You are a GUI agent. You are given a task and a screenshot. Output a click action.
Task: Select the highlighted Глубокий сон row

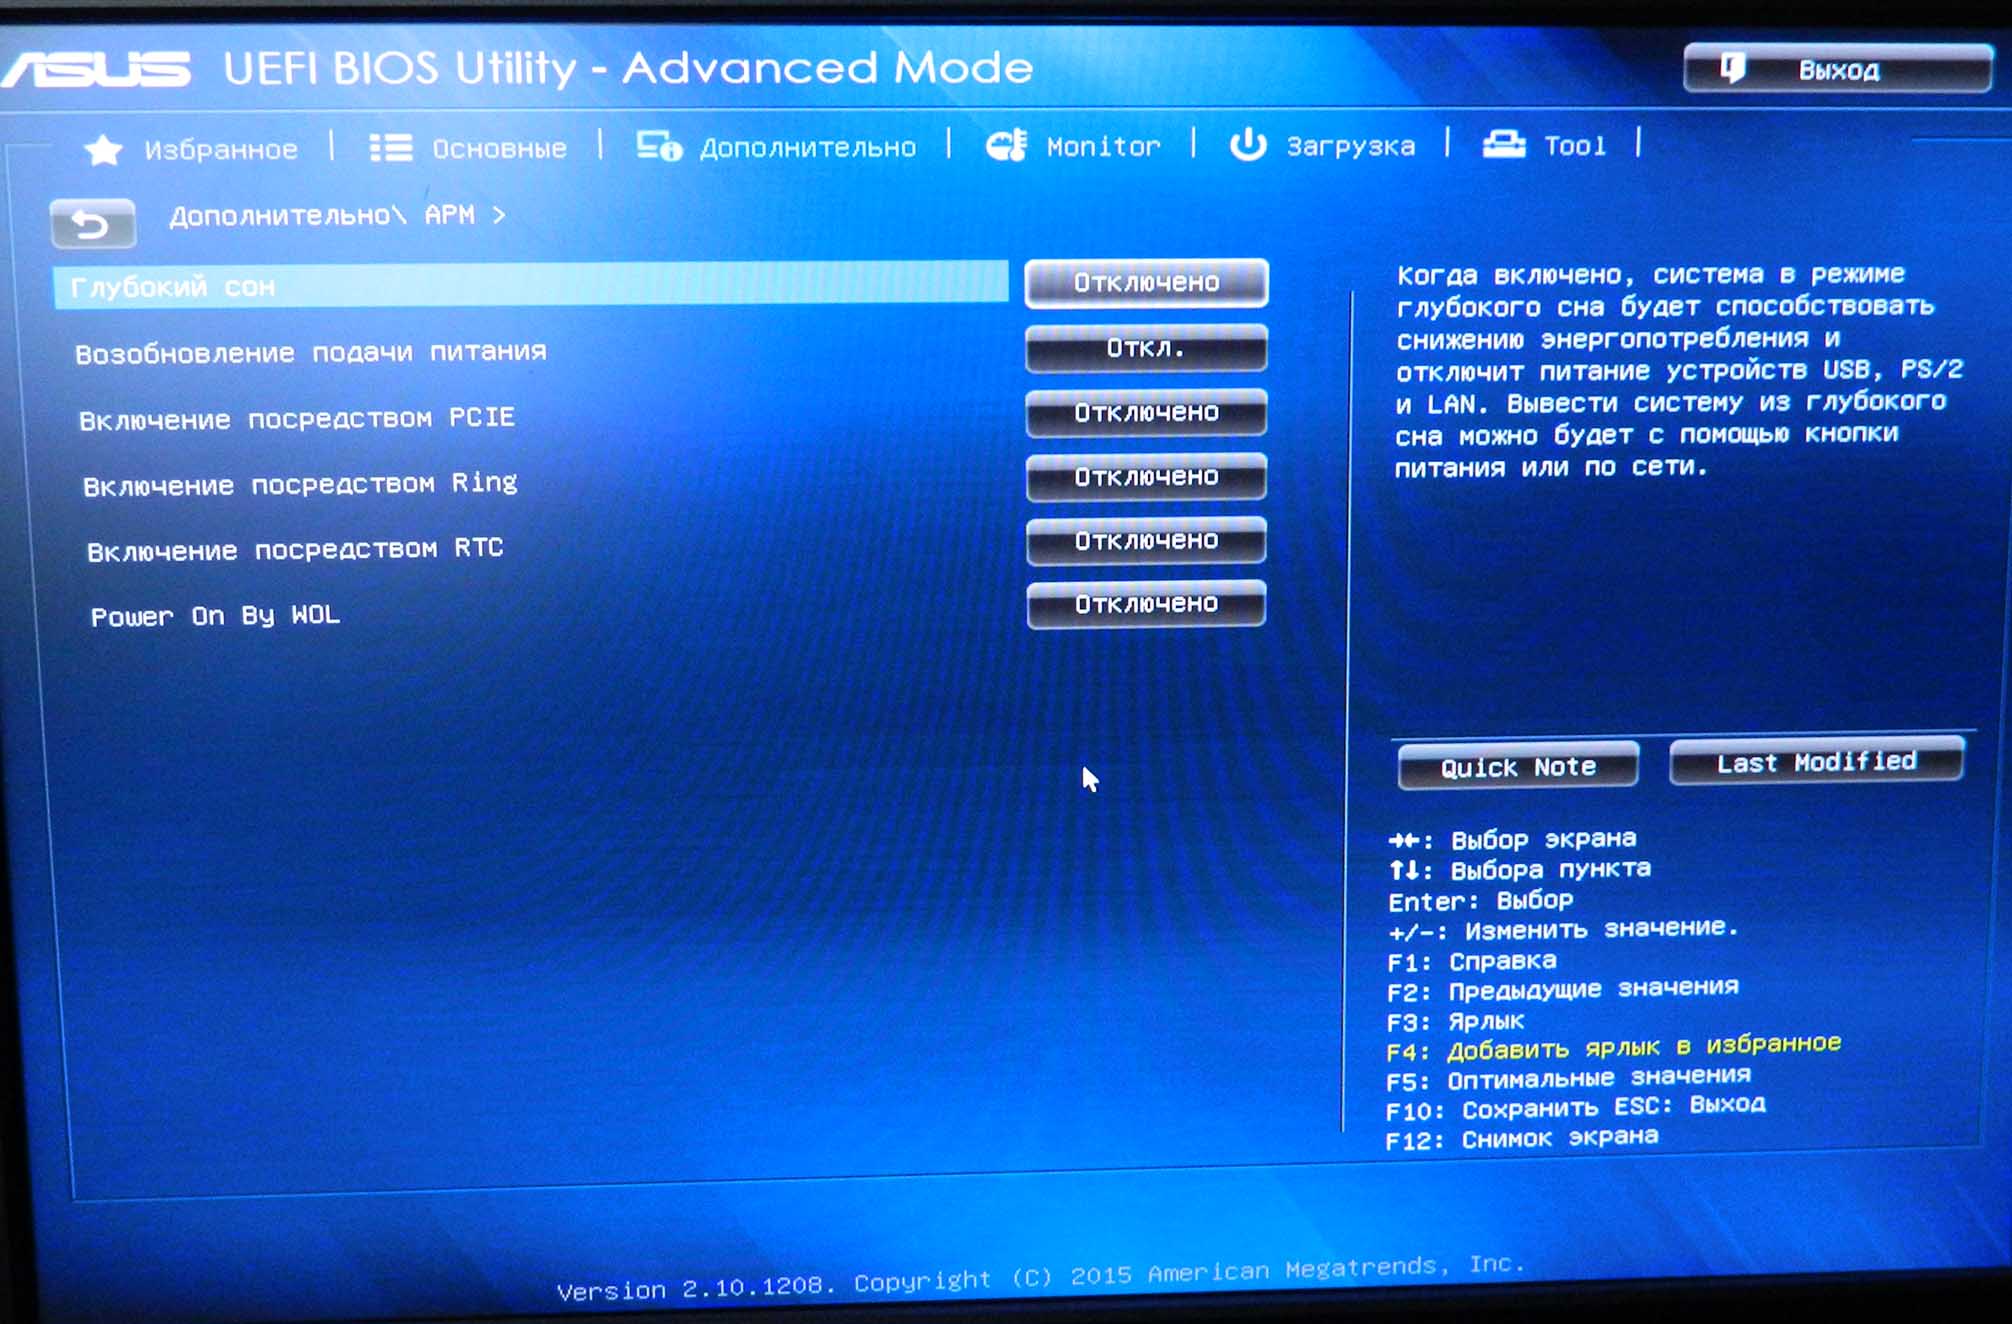[x=530, y=286]
